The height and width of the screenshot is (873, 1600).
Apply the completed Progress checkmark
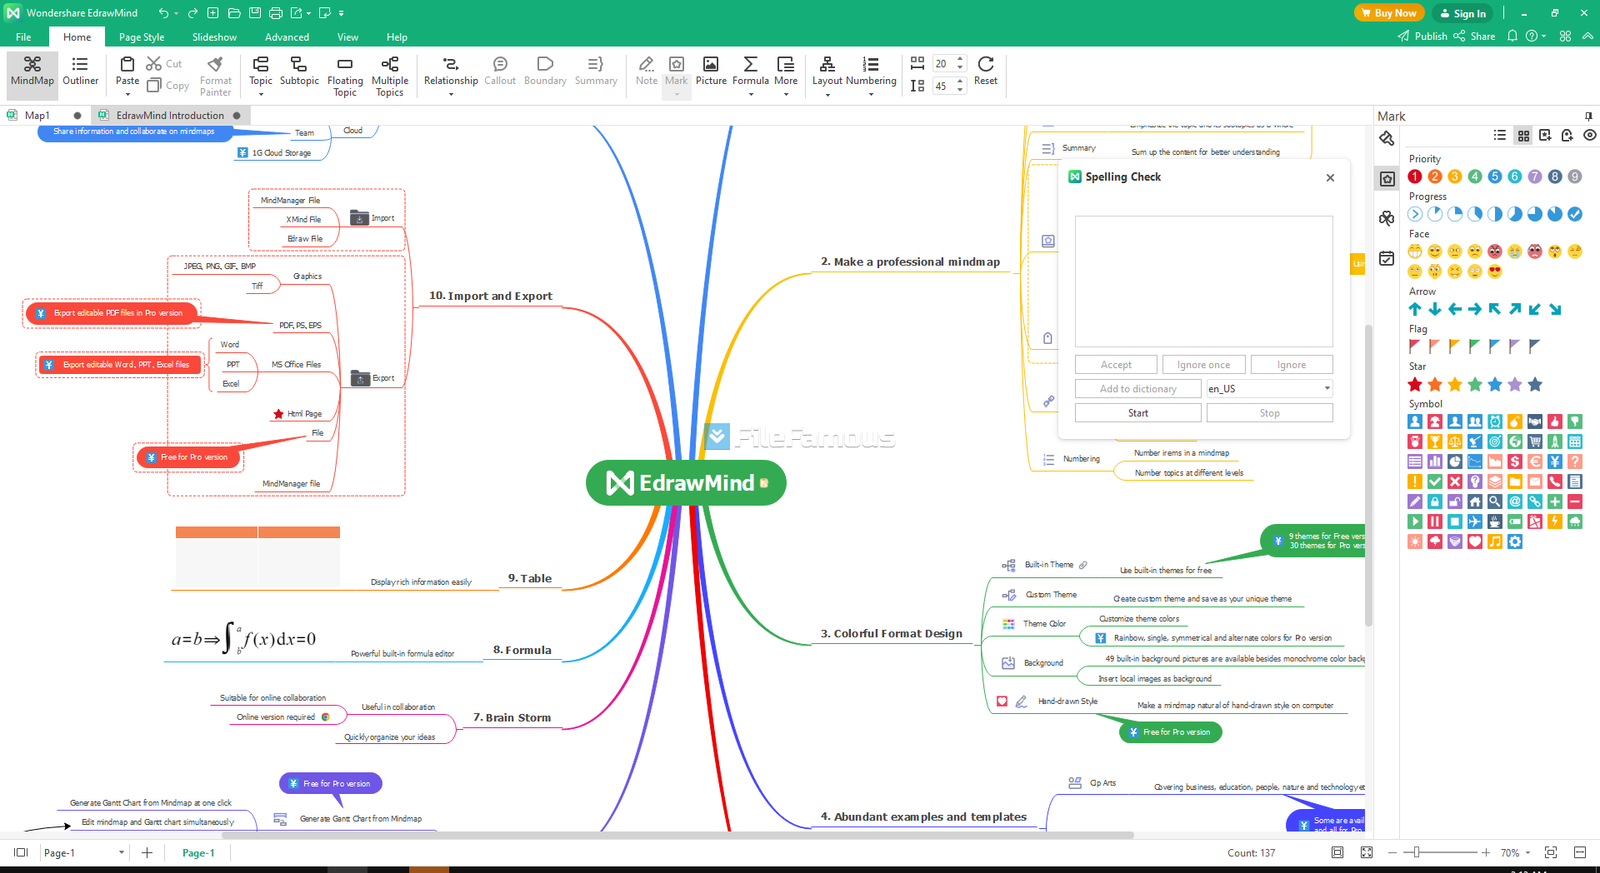(x=1575, y=214)
